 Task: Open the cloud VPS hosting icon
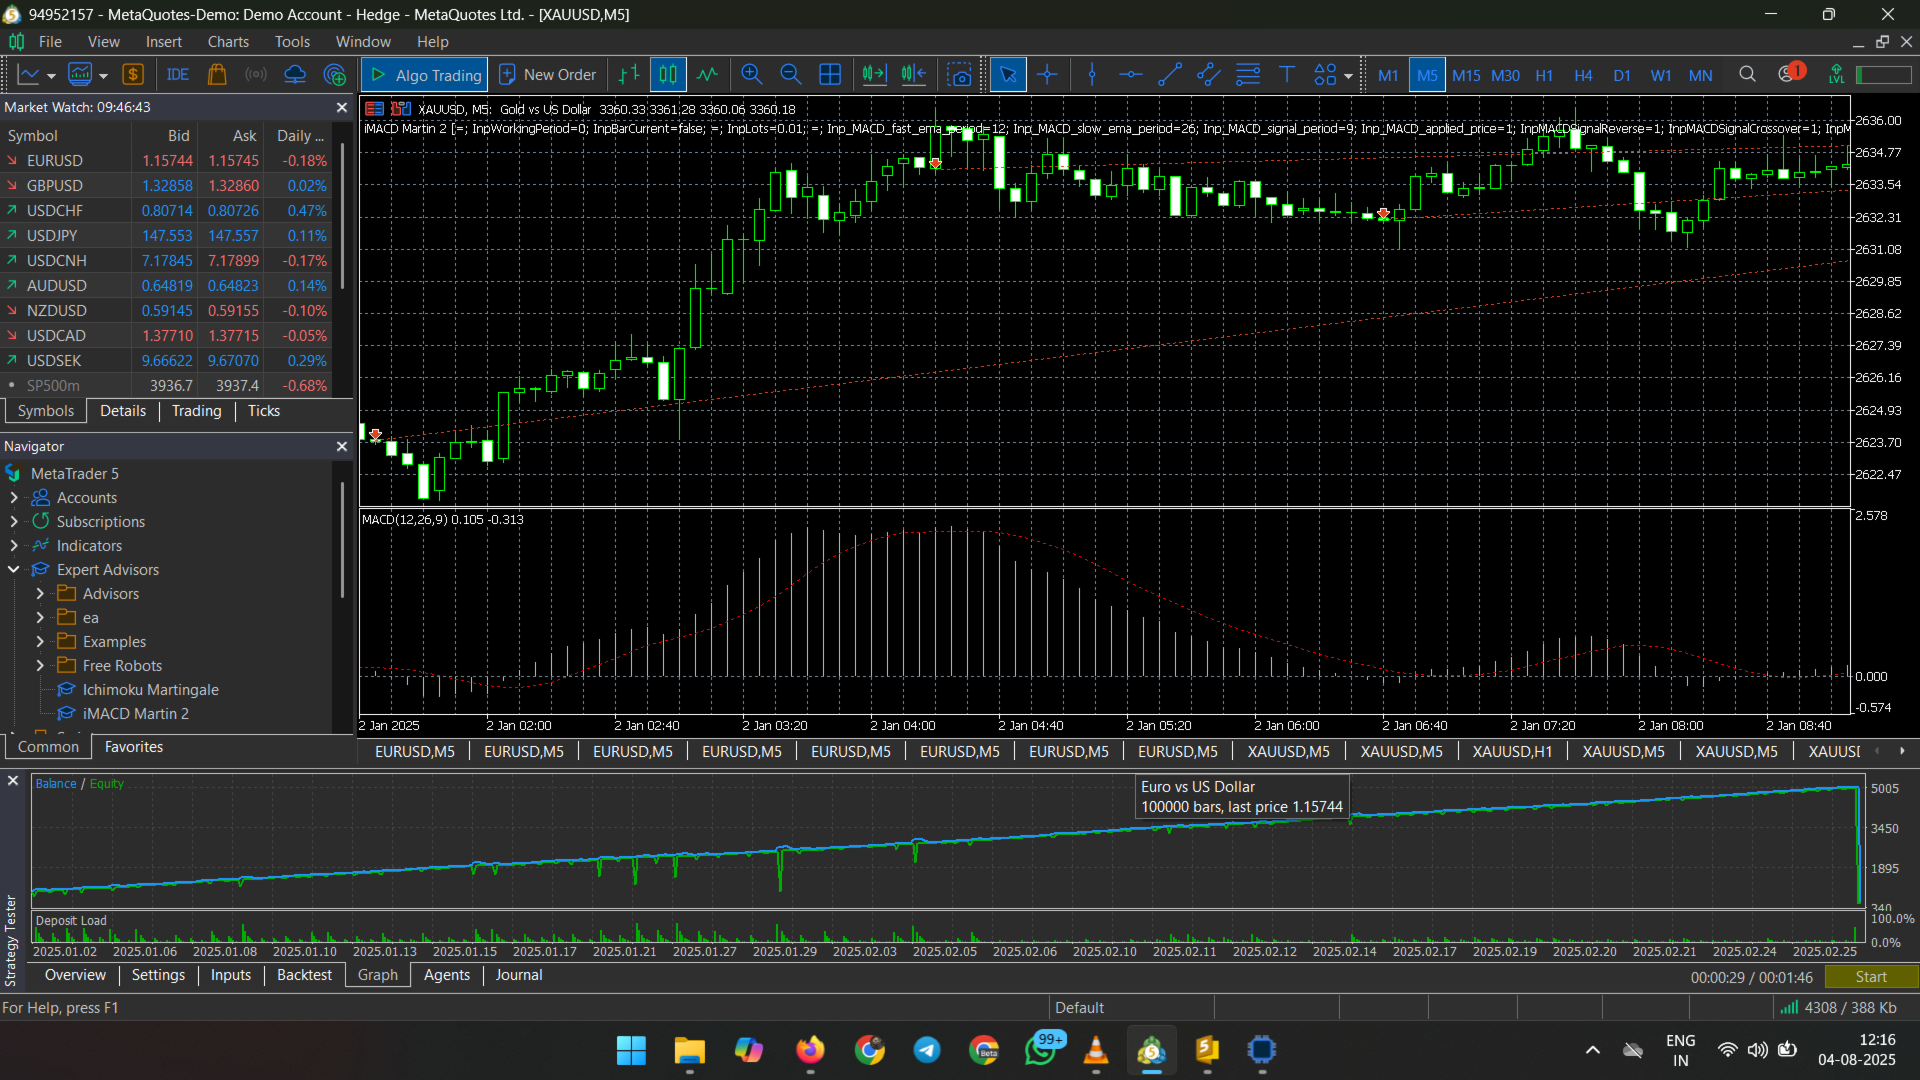(295, 75)
